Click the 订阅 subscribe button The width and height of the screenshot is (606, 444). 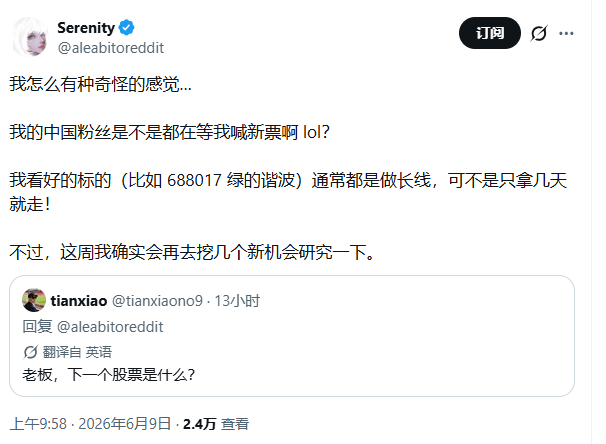coord(490,33)
